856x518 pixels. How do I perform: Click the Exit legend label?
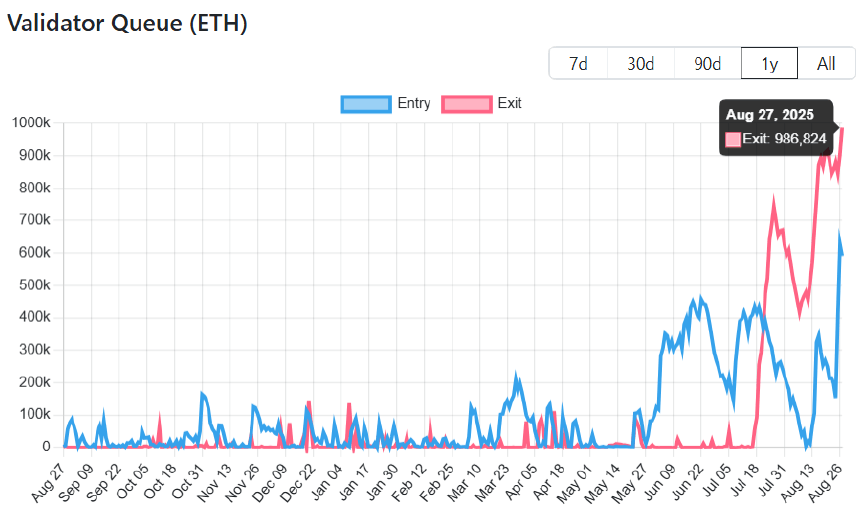pos(509,103)
